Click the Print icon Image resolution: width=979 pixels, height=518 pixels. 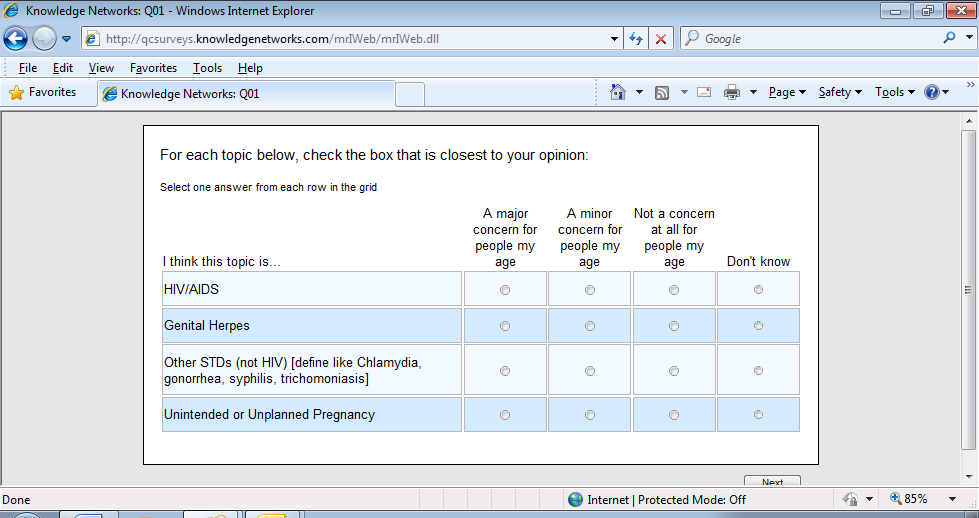click(x=732, y=92)
